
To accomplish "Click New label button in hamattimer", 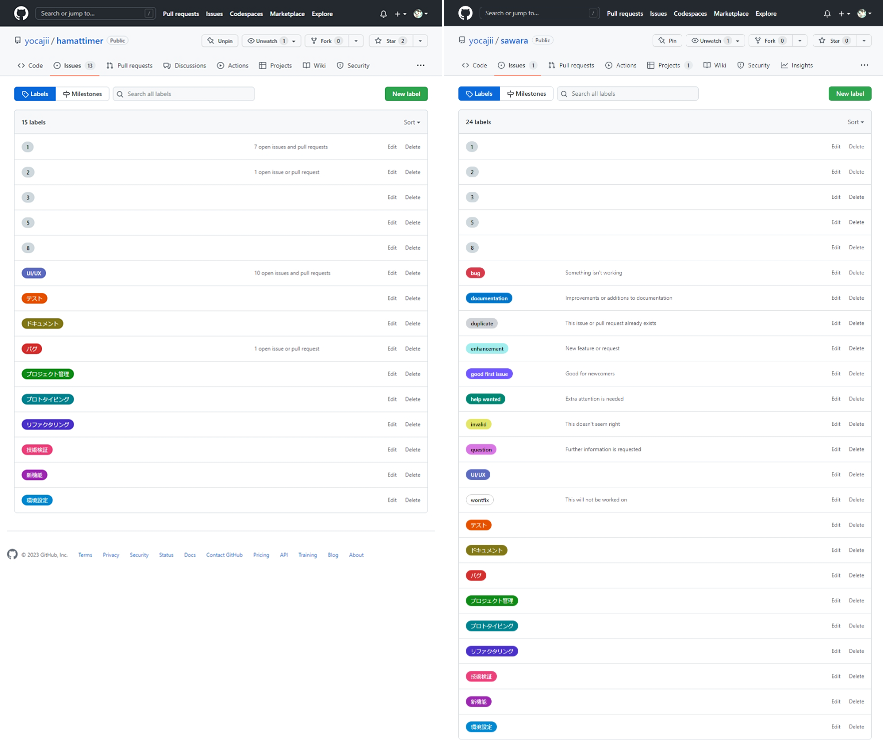I will point(406,94).
